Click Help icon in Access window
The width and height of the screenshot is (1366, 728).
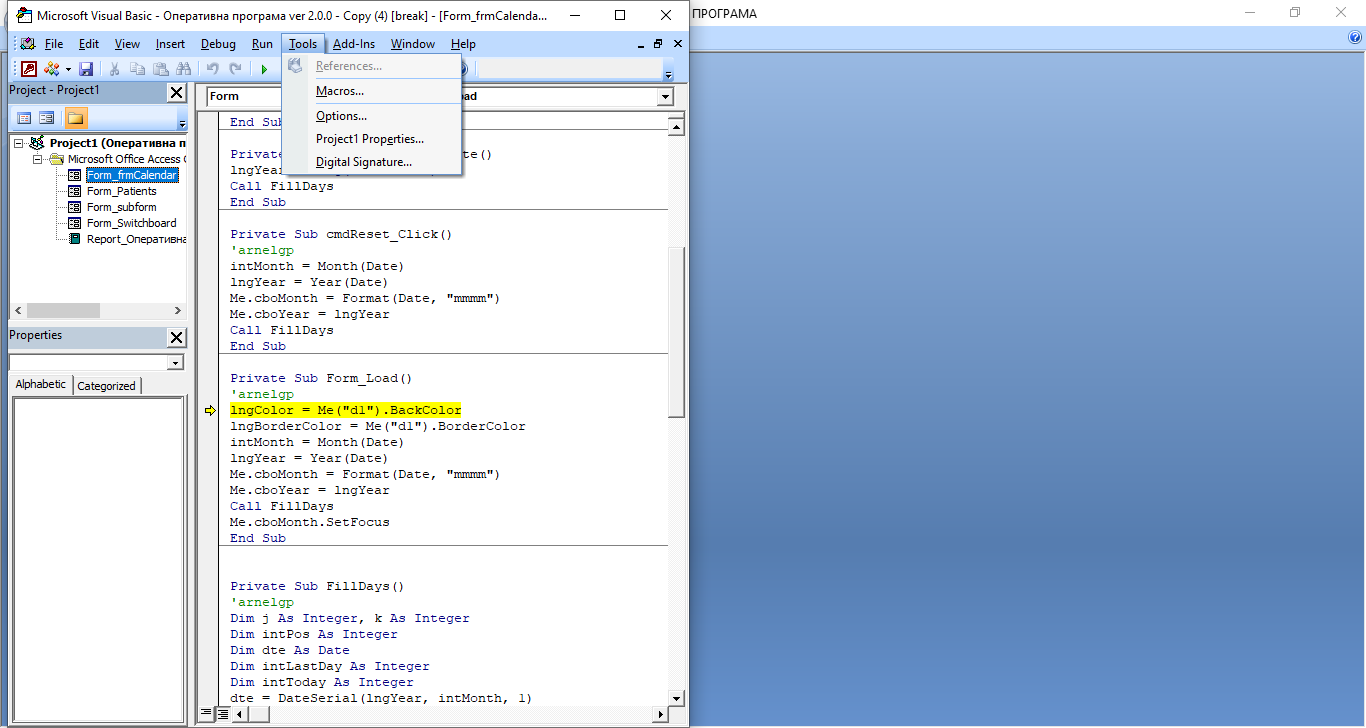pos(1356,37)
